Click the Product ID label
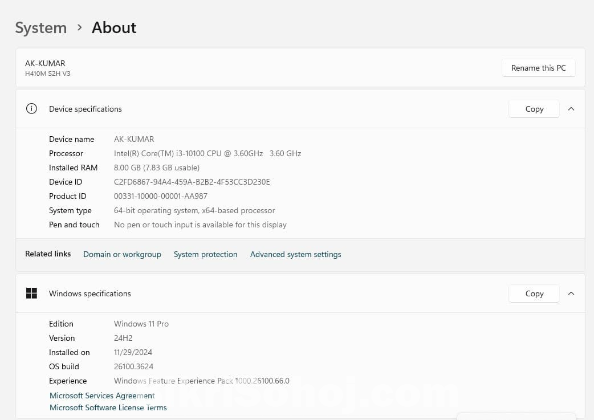This screenshot has height=420, width=594. 67,196
